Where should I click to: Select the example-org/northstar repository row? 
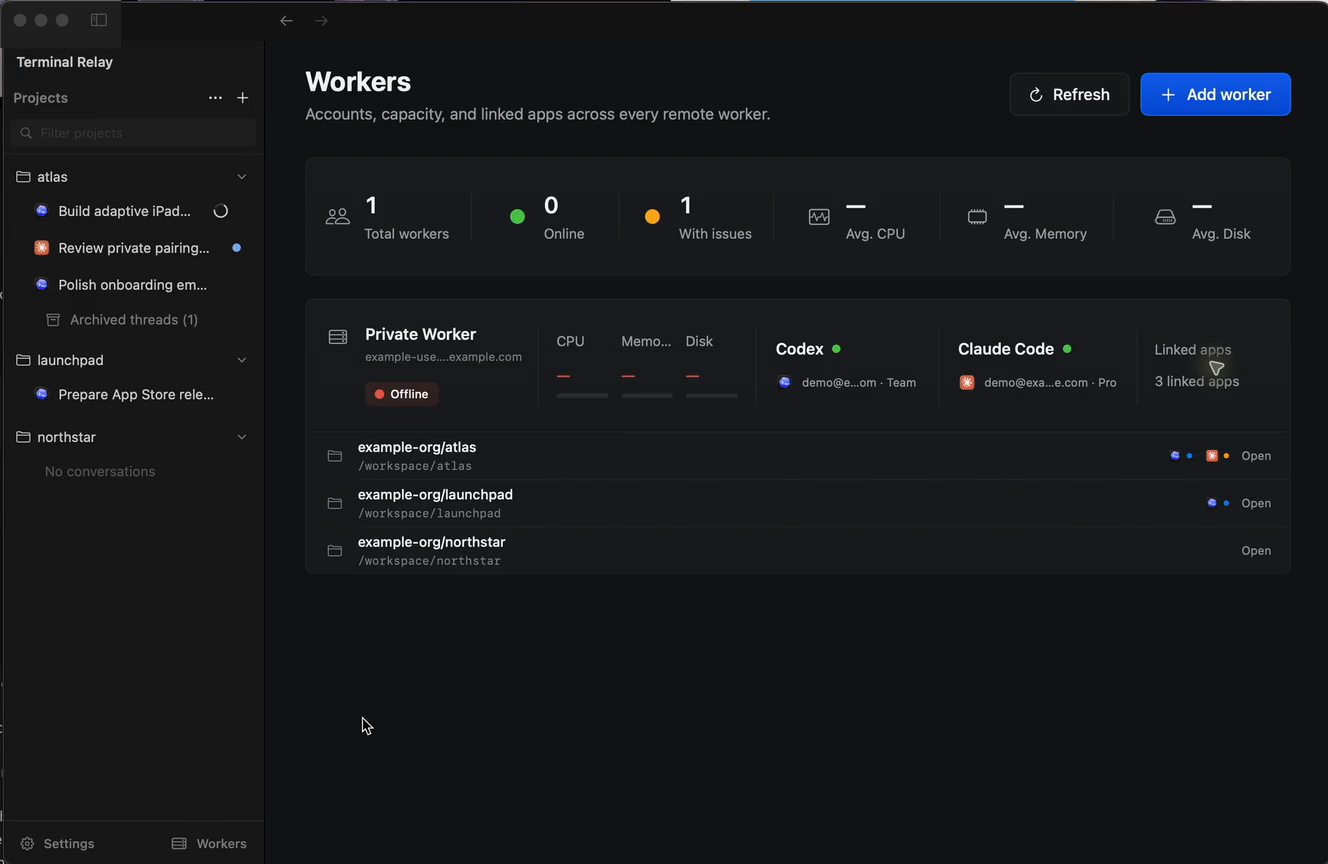tap(798, 551)
